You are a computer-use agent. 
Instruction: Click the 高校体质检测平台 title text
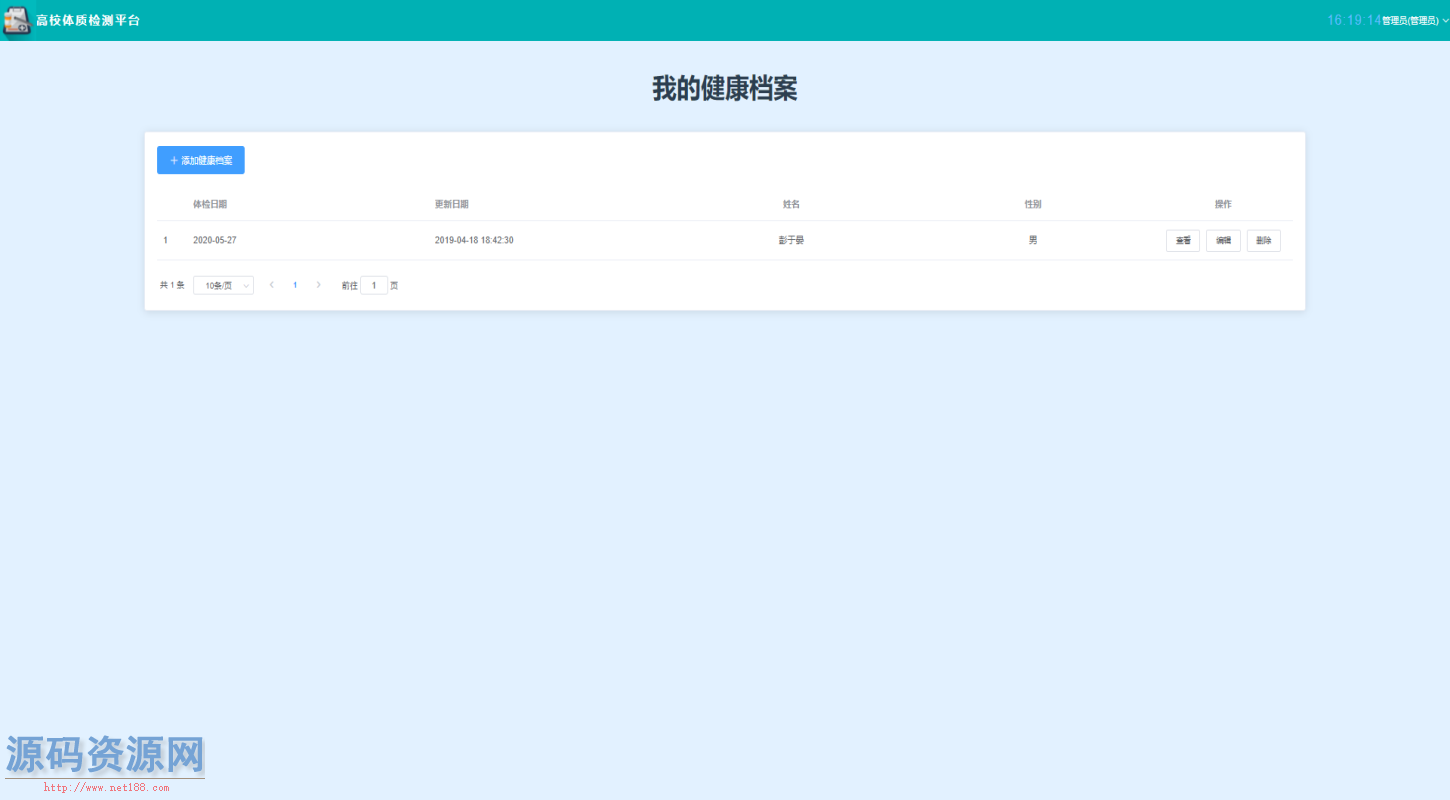(x=88, y=21)
